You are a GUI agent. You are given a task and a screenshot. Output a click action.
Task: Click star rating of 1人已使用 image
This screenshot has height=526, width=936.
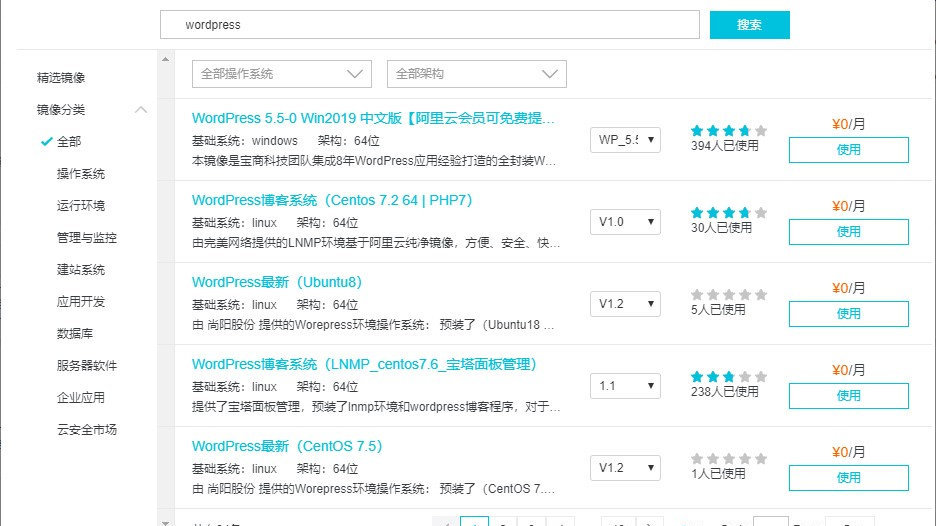729,459
